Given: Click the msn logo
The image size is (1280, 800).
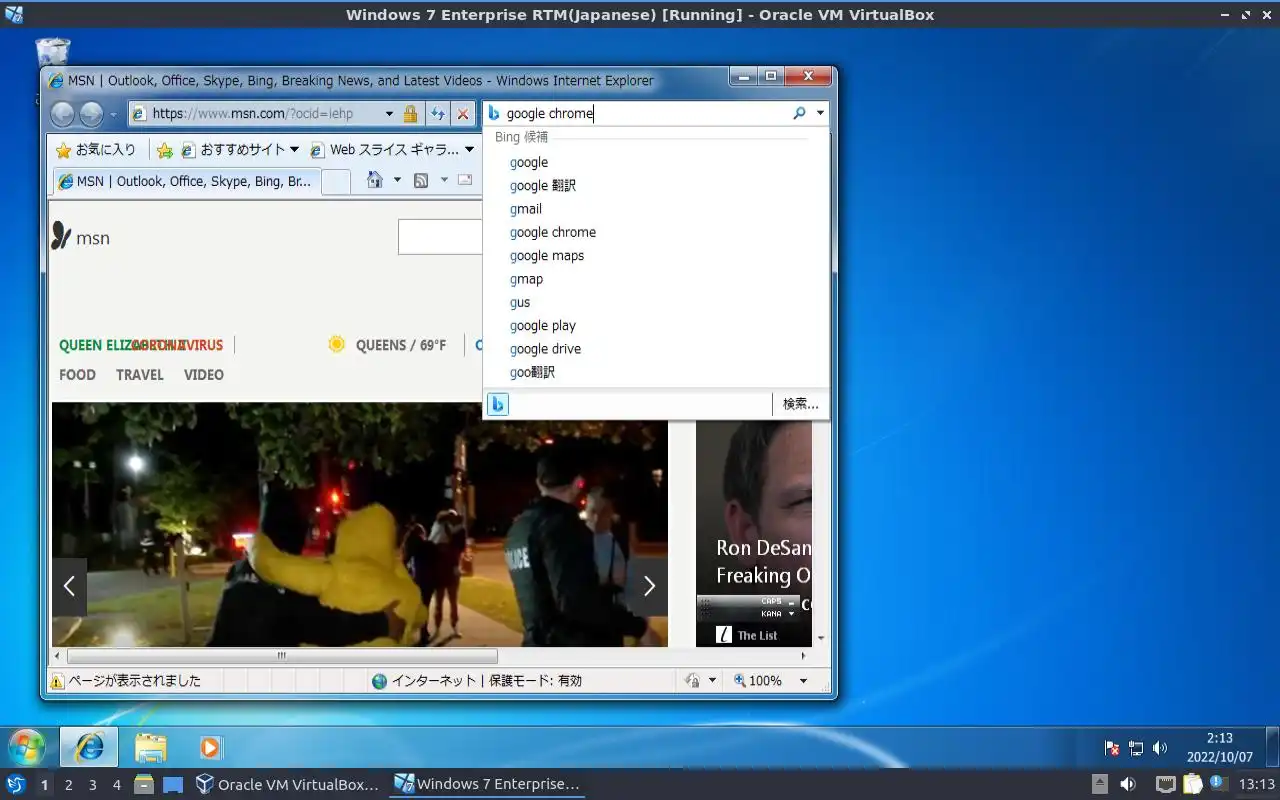Looking at the screenshot, I should 80,237.
